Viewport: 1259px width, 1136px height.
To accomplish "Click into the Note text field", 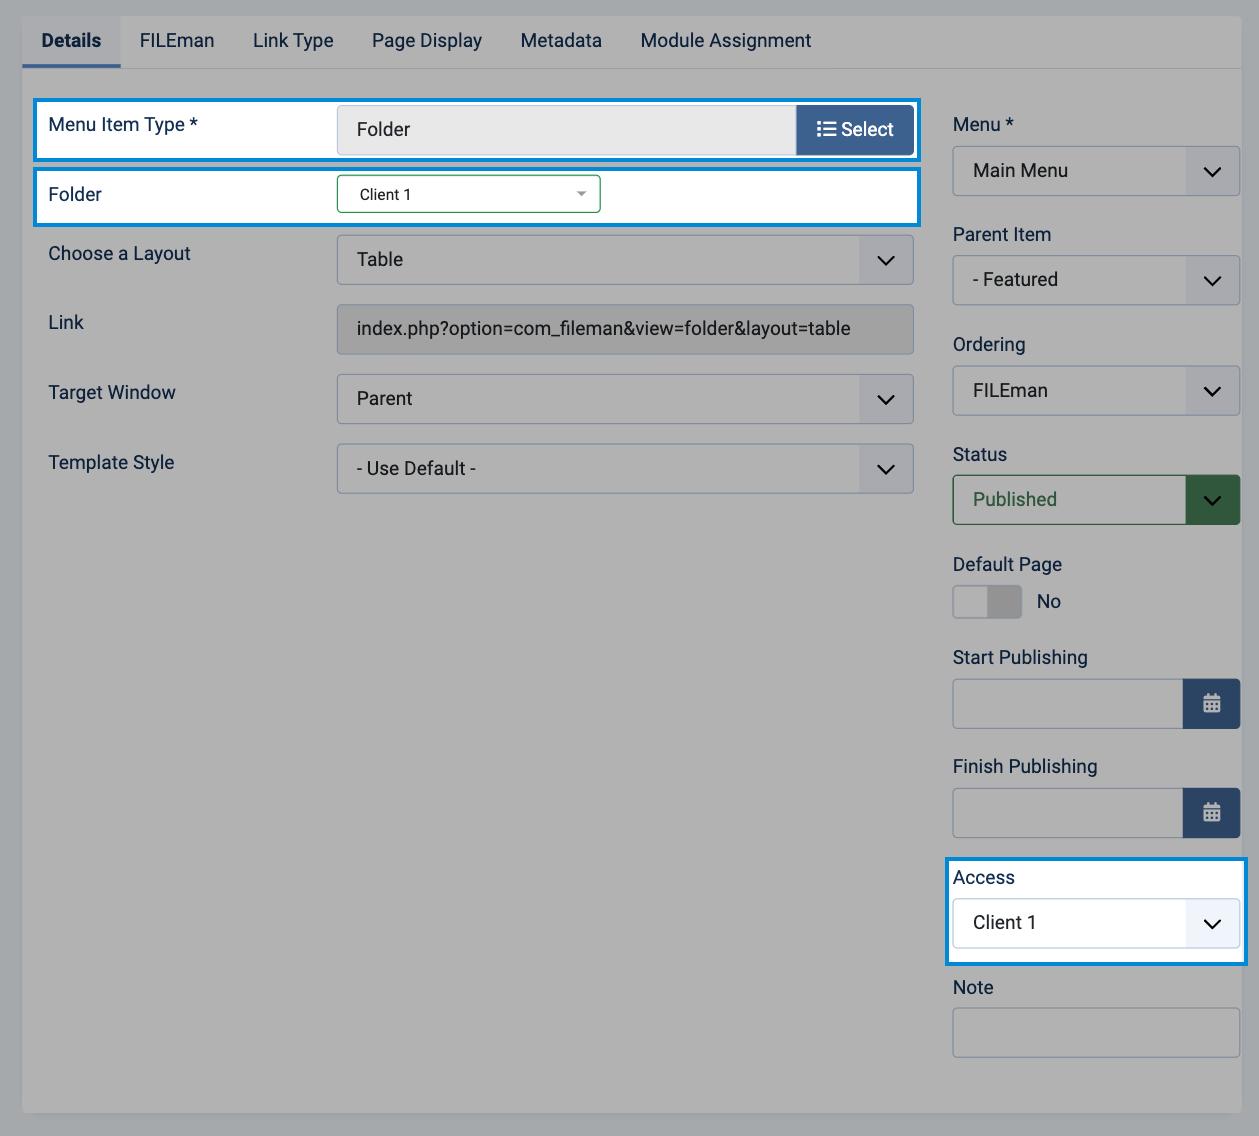I will coord(1095,1033).
